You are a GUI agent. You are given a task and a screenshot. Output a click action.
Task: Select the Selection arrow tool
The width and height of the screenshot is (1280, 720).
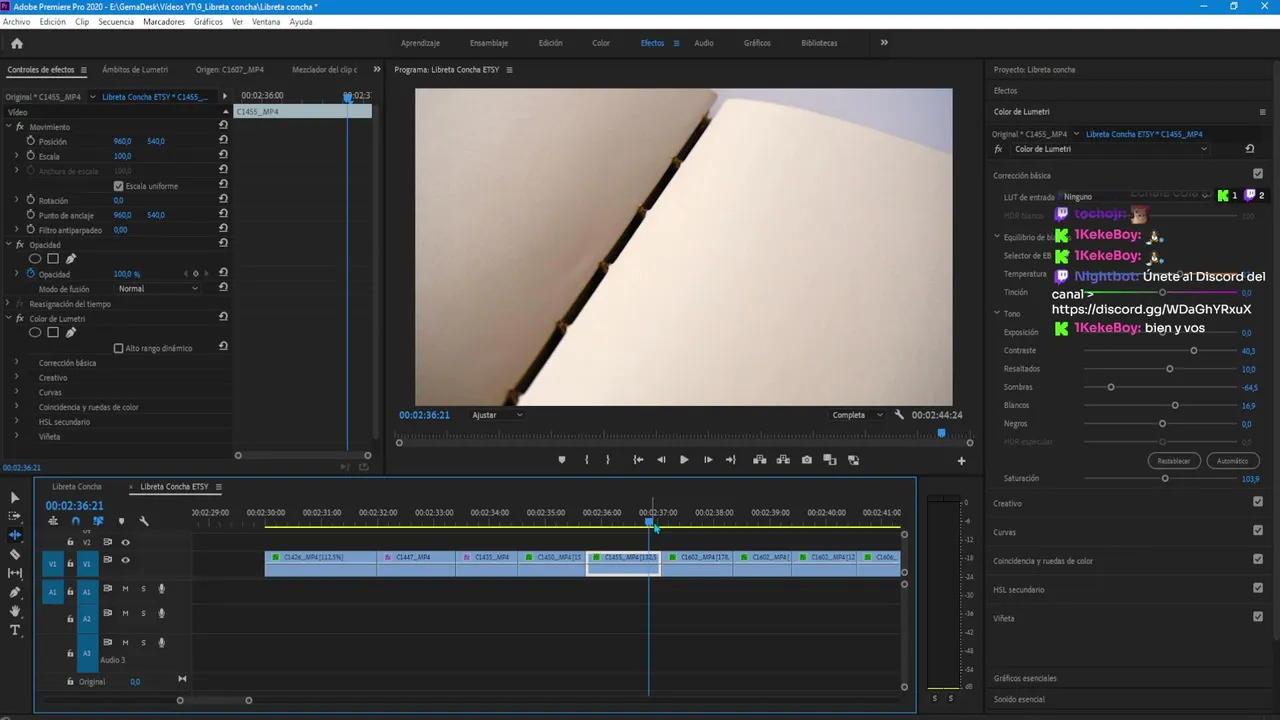tap(15, 497)
